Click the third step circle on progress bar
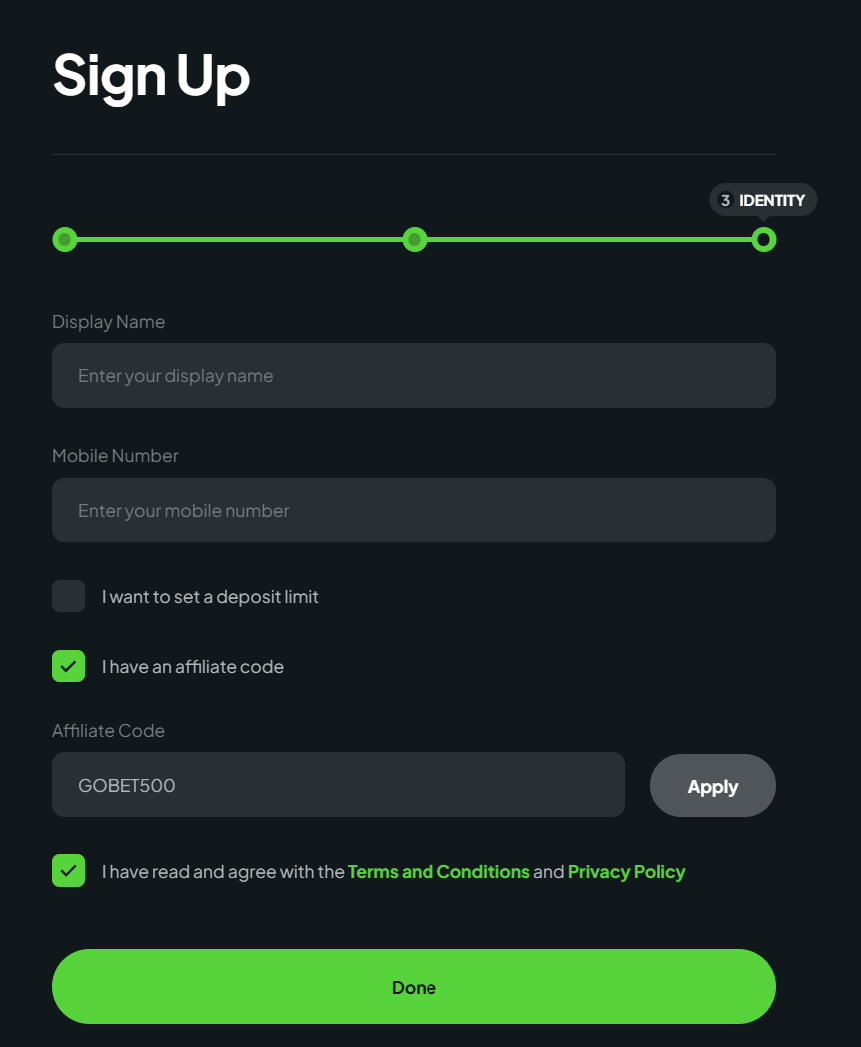This screenshot has width=861, height=1047. click(x=764, y=240)
